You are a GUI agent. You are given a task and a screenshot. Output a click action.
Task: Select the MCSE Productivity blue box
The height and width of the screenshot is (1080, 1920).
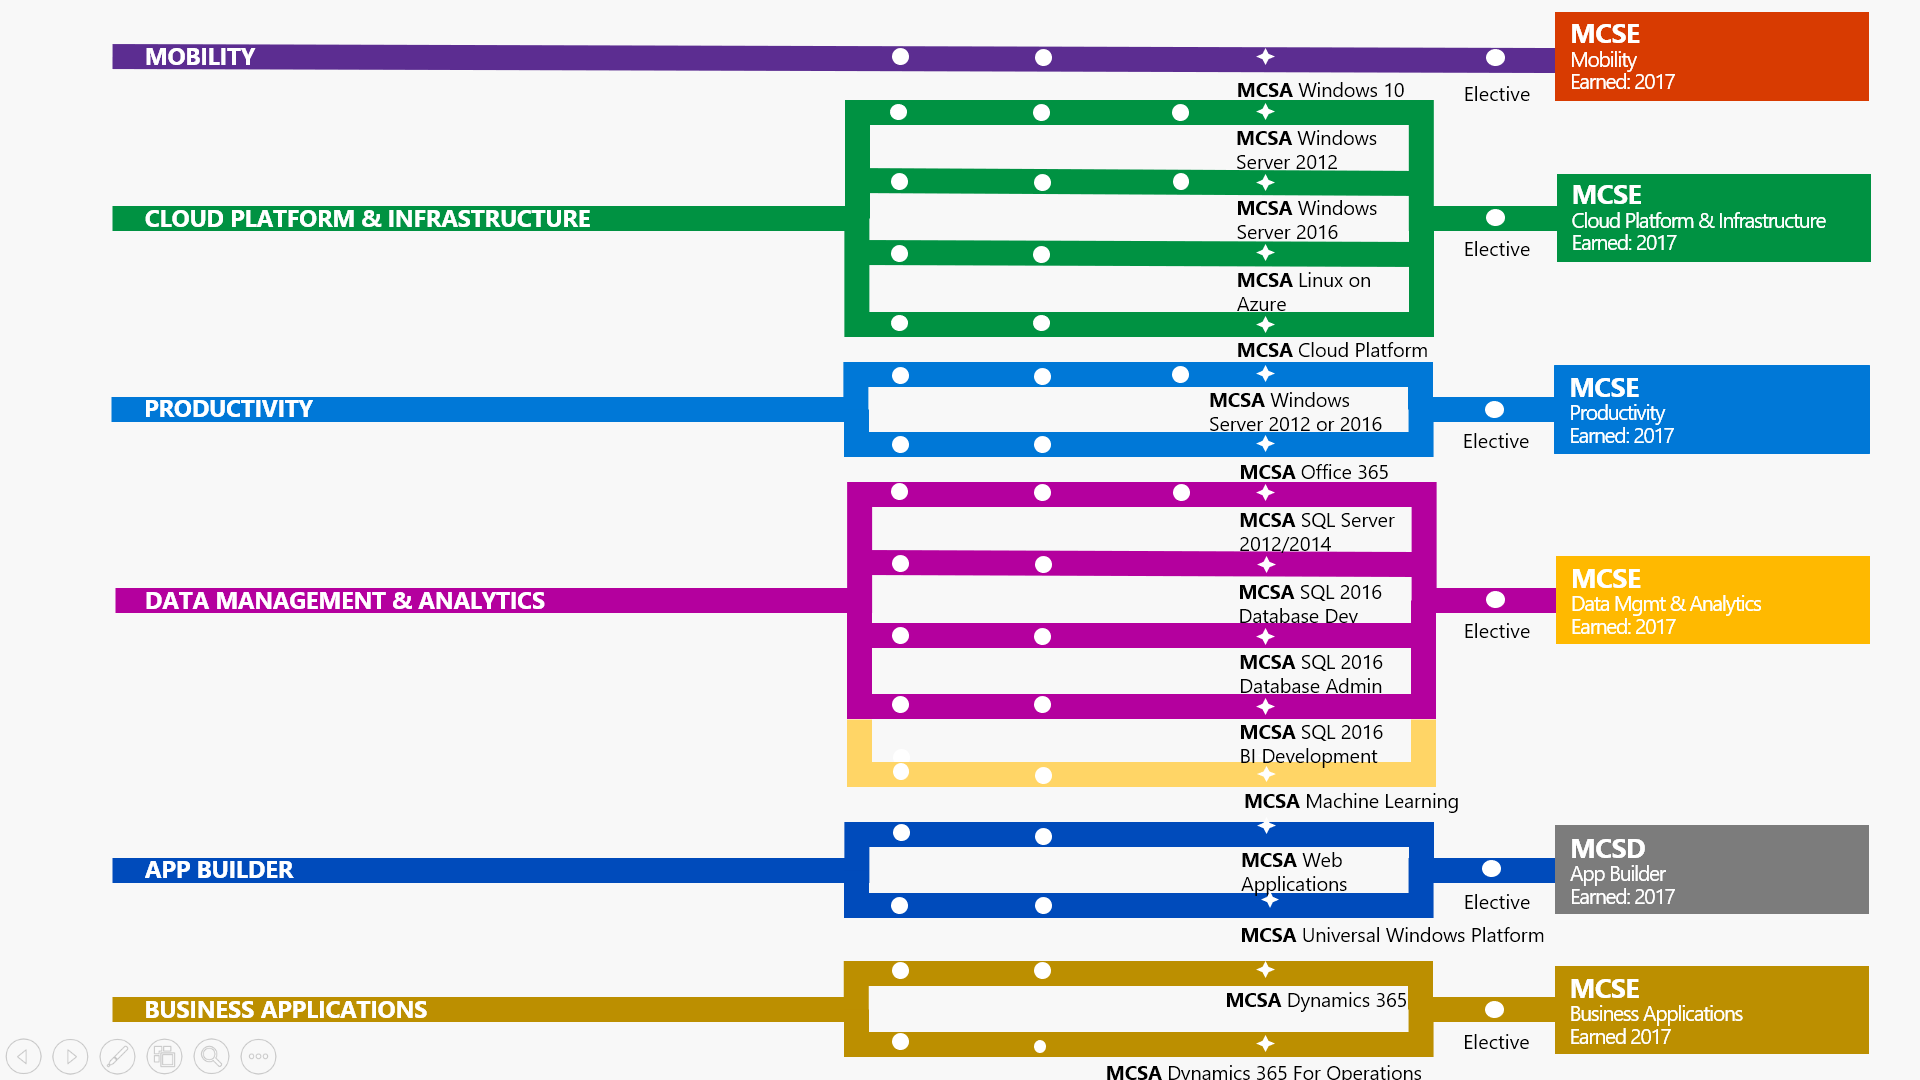(1711, 410)
